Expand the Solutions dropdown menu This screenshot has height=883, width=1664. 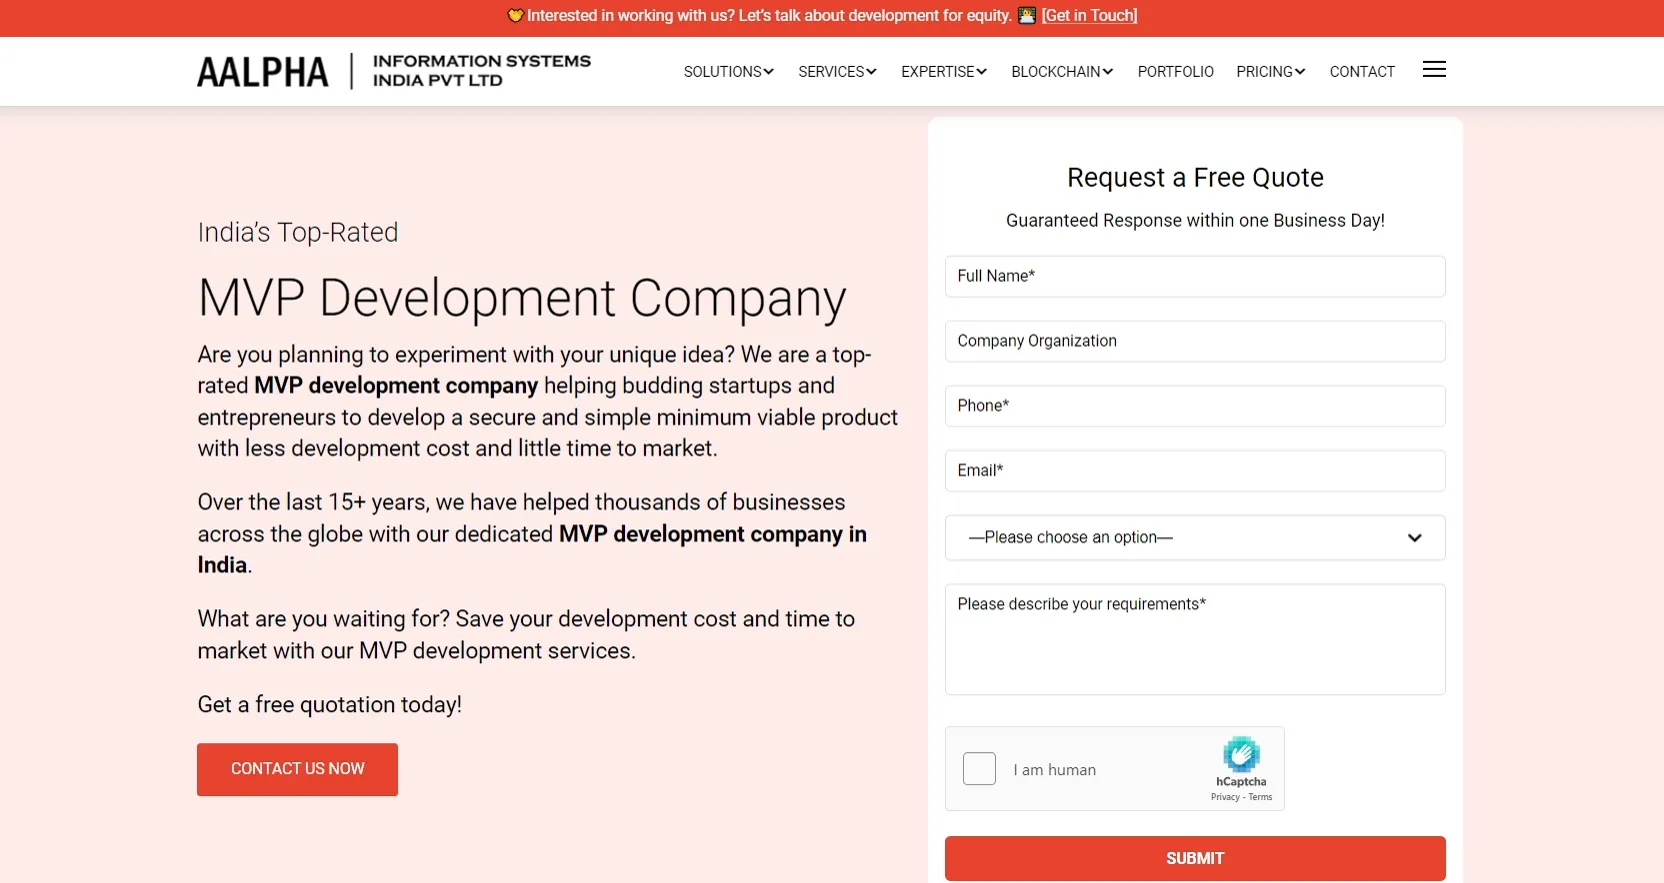coord(729,72)
